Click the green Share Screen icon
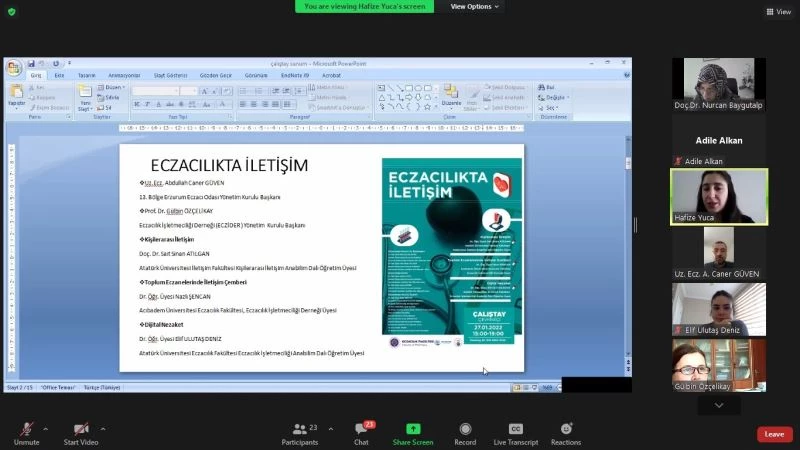The width and height of the screenshot is (800, 450). 413,429
